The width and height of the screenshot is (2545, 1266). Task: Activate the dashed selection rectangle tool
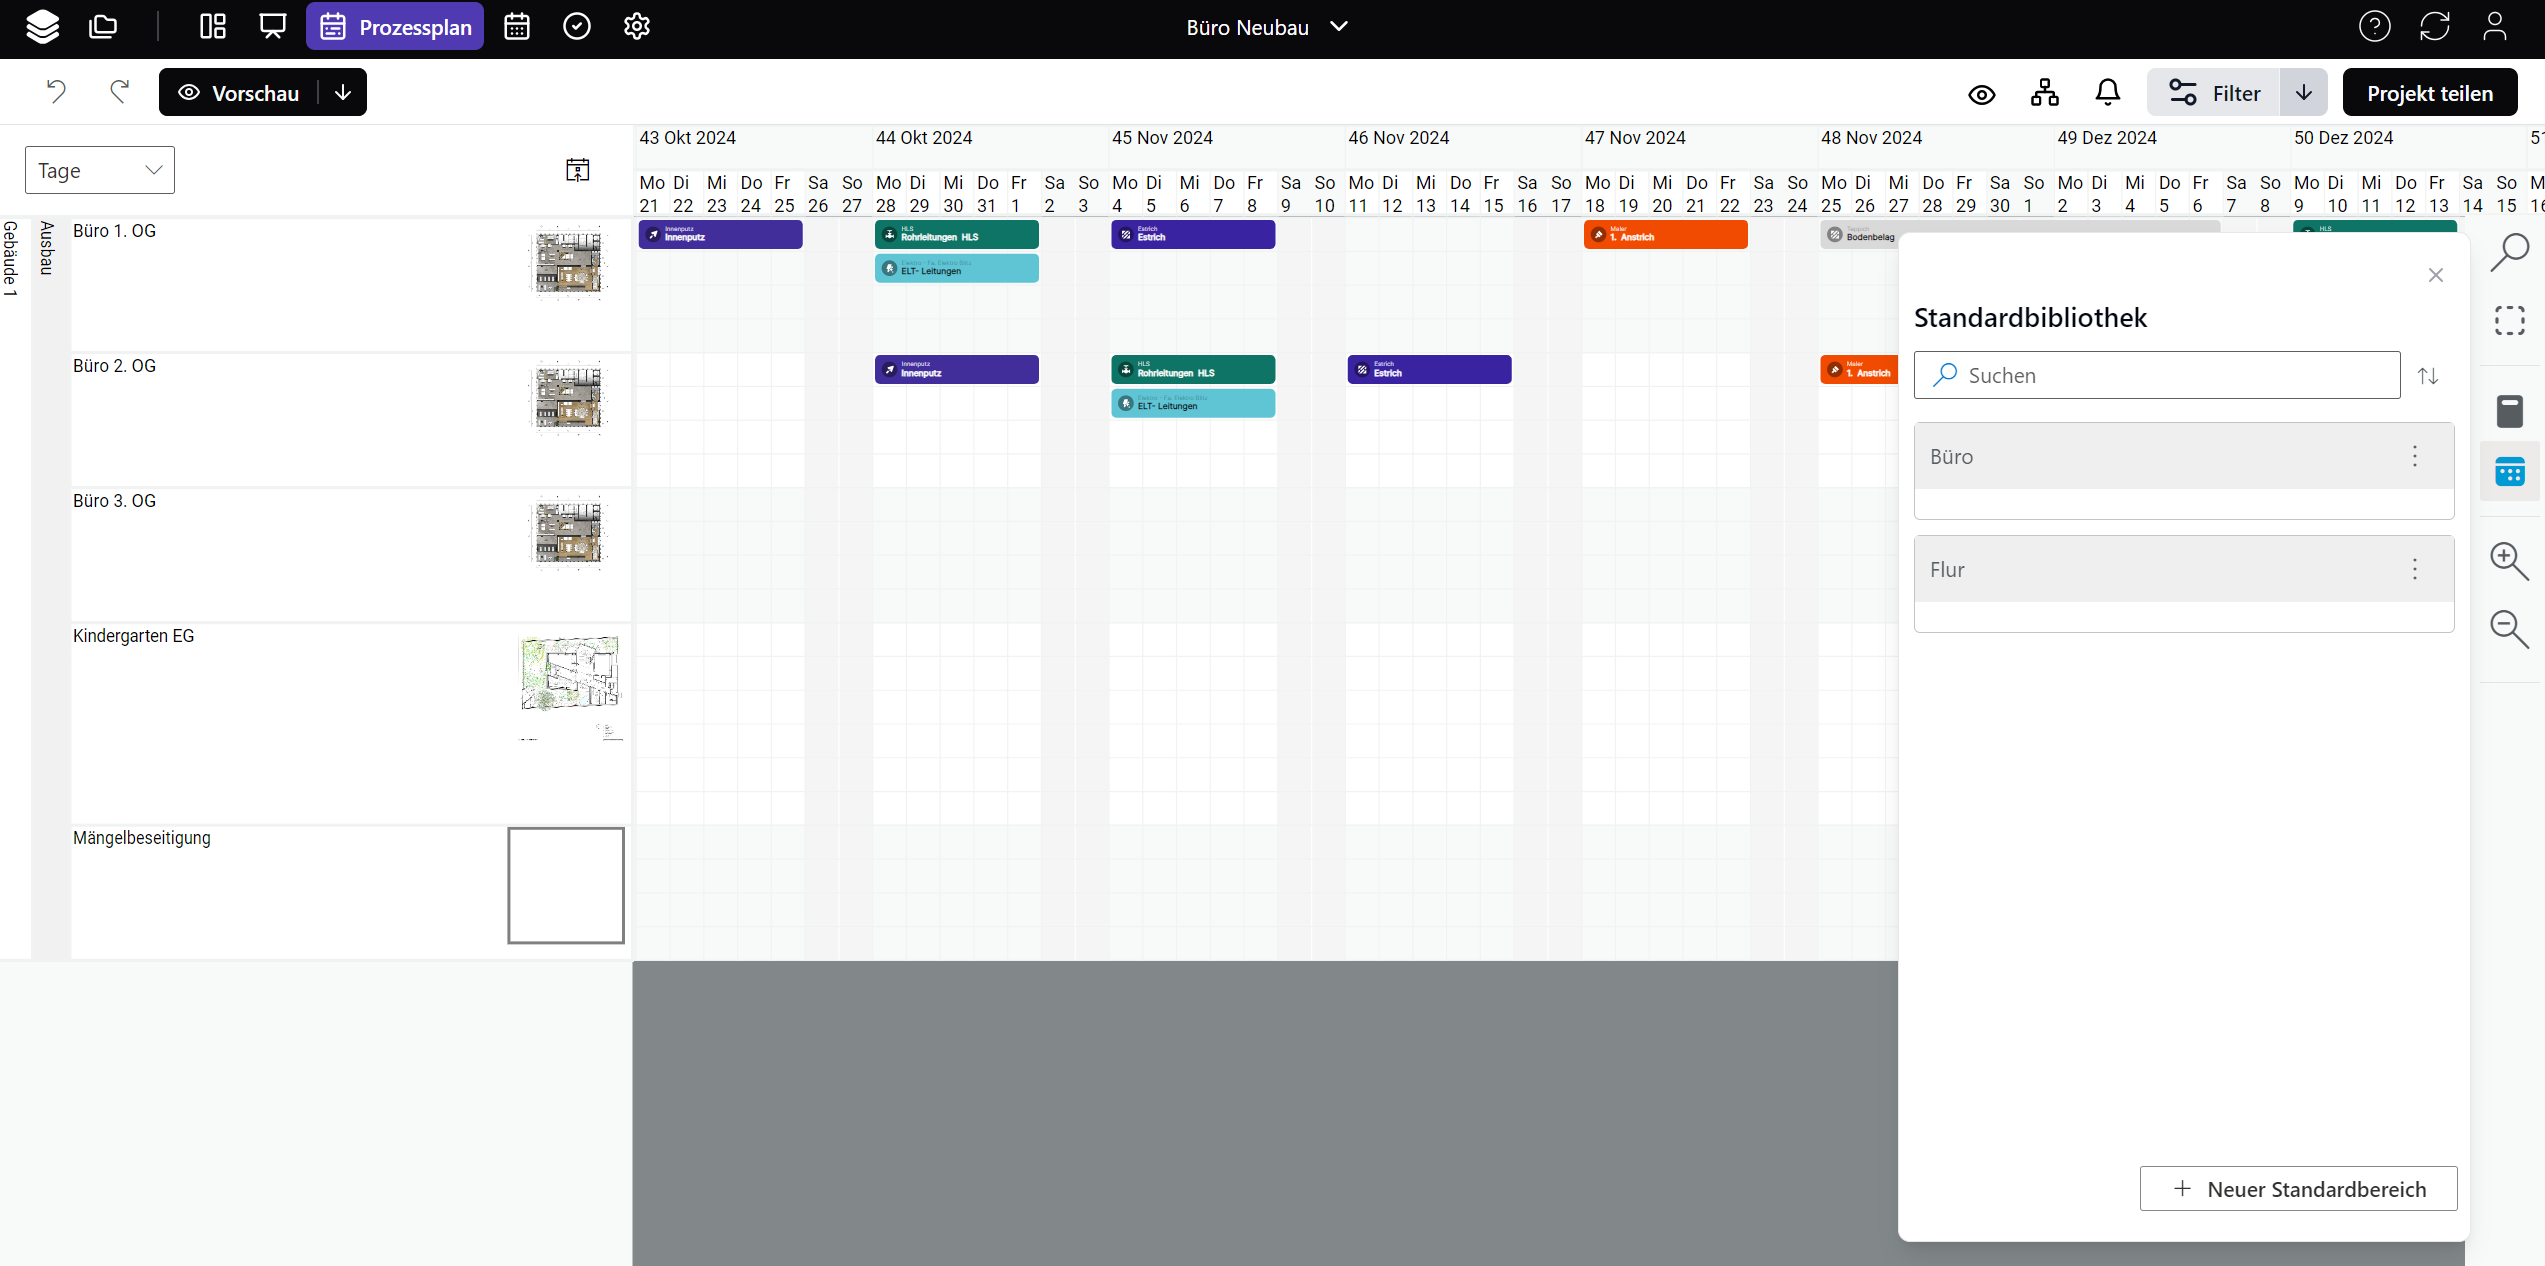(x=2509, y=320)
